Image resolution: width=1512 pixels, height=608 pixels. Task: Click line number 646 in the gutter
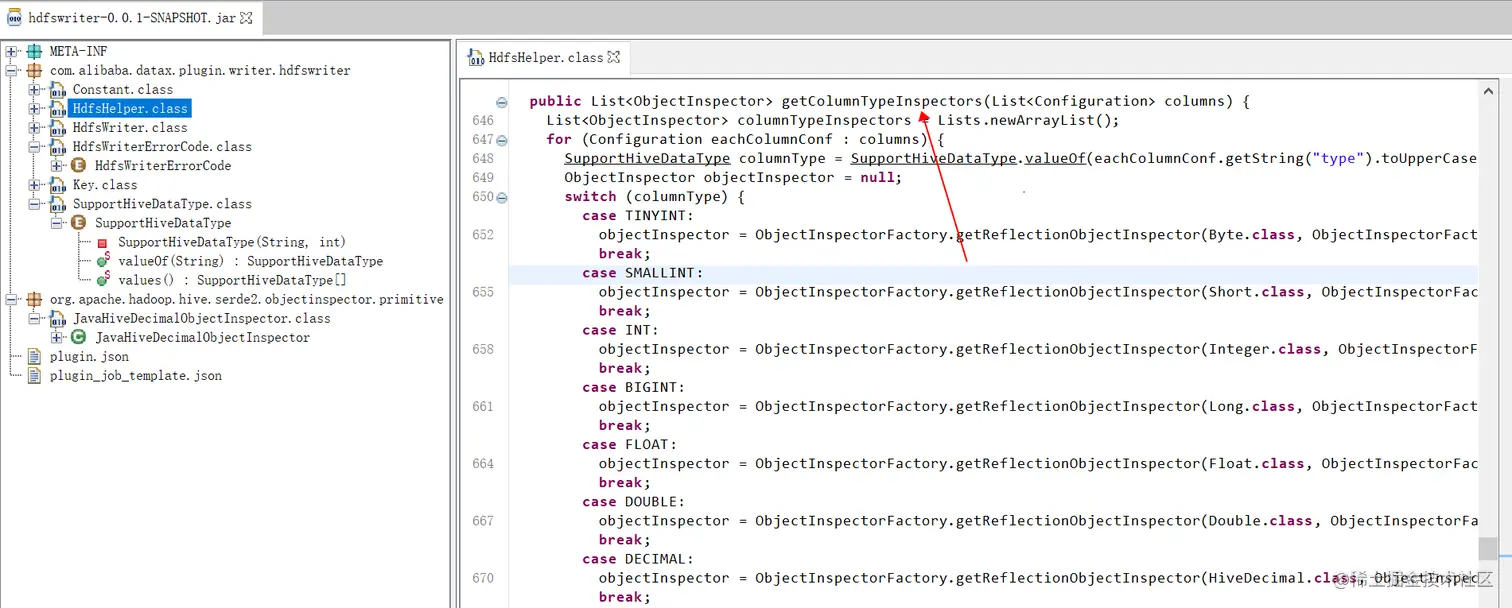click(483, 120)
